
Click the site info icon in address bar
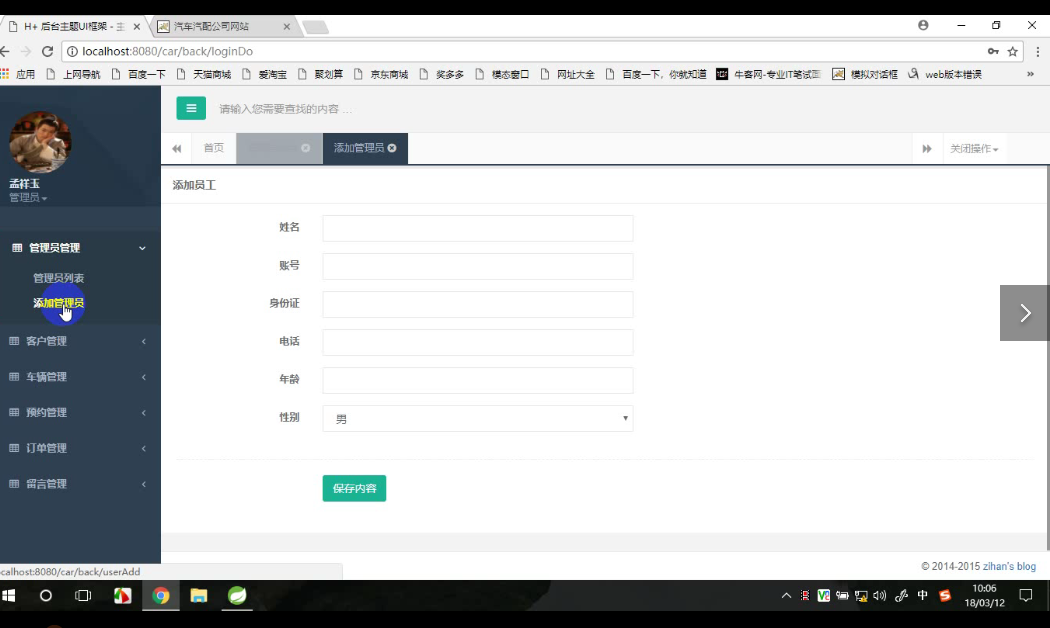click(72, 52)
